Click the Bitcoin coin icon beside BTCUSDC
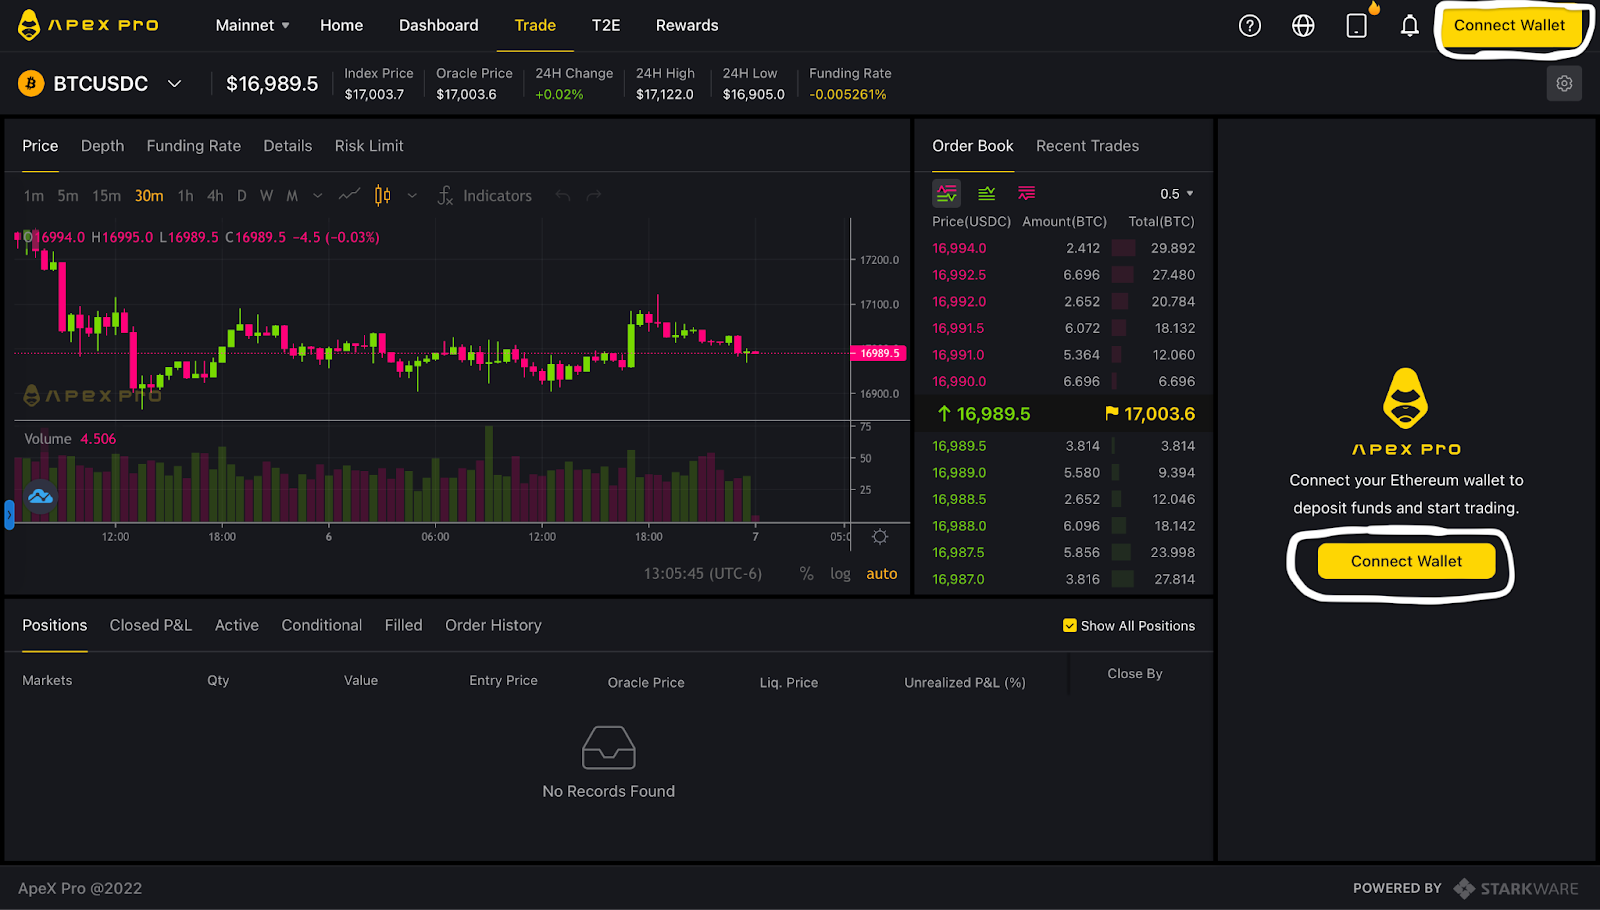Viewport: 1600px width, 910px height. click(x=31, y=84)
